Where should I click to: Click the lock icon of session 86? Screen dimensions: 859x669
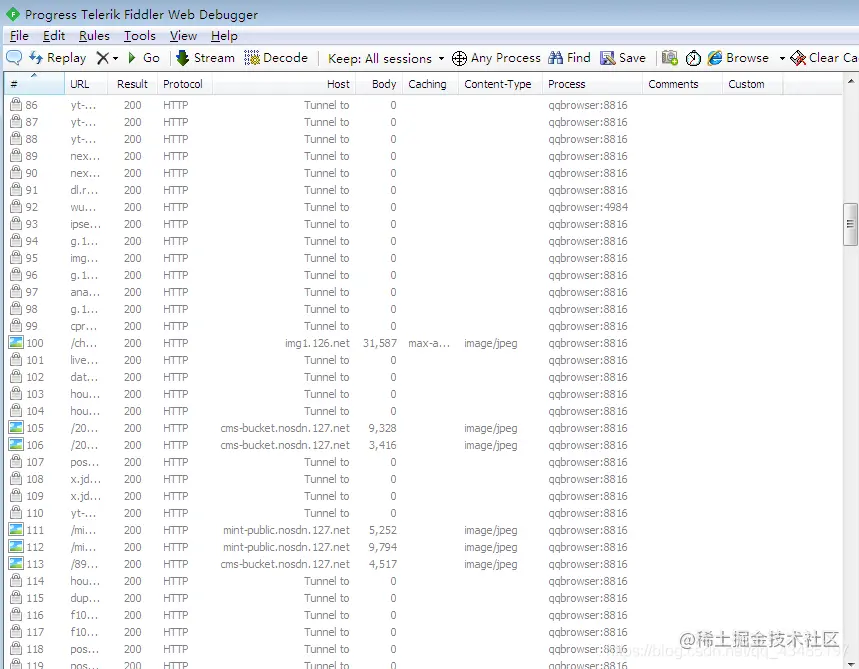tap(16, 104)
